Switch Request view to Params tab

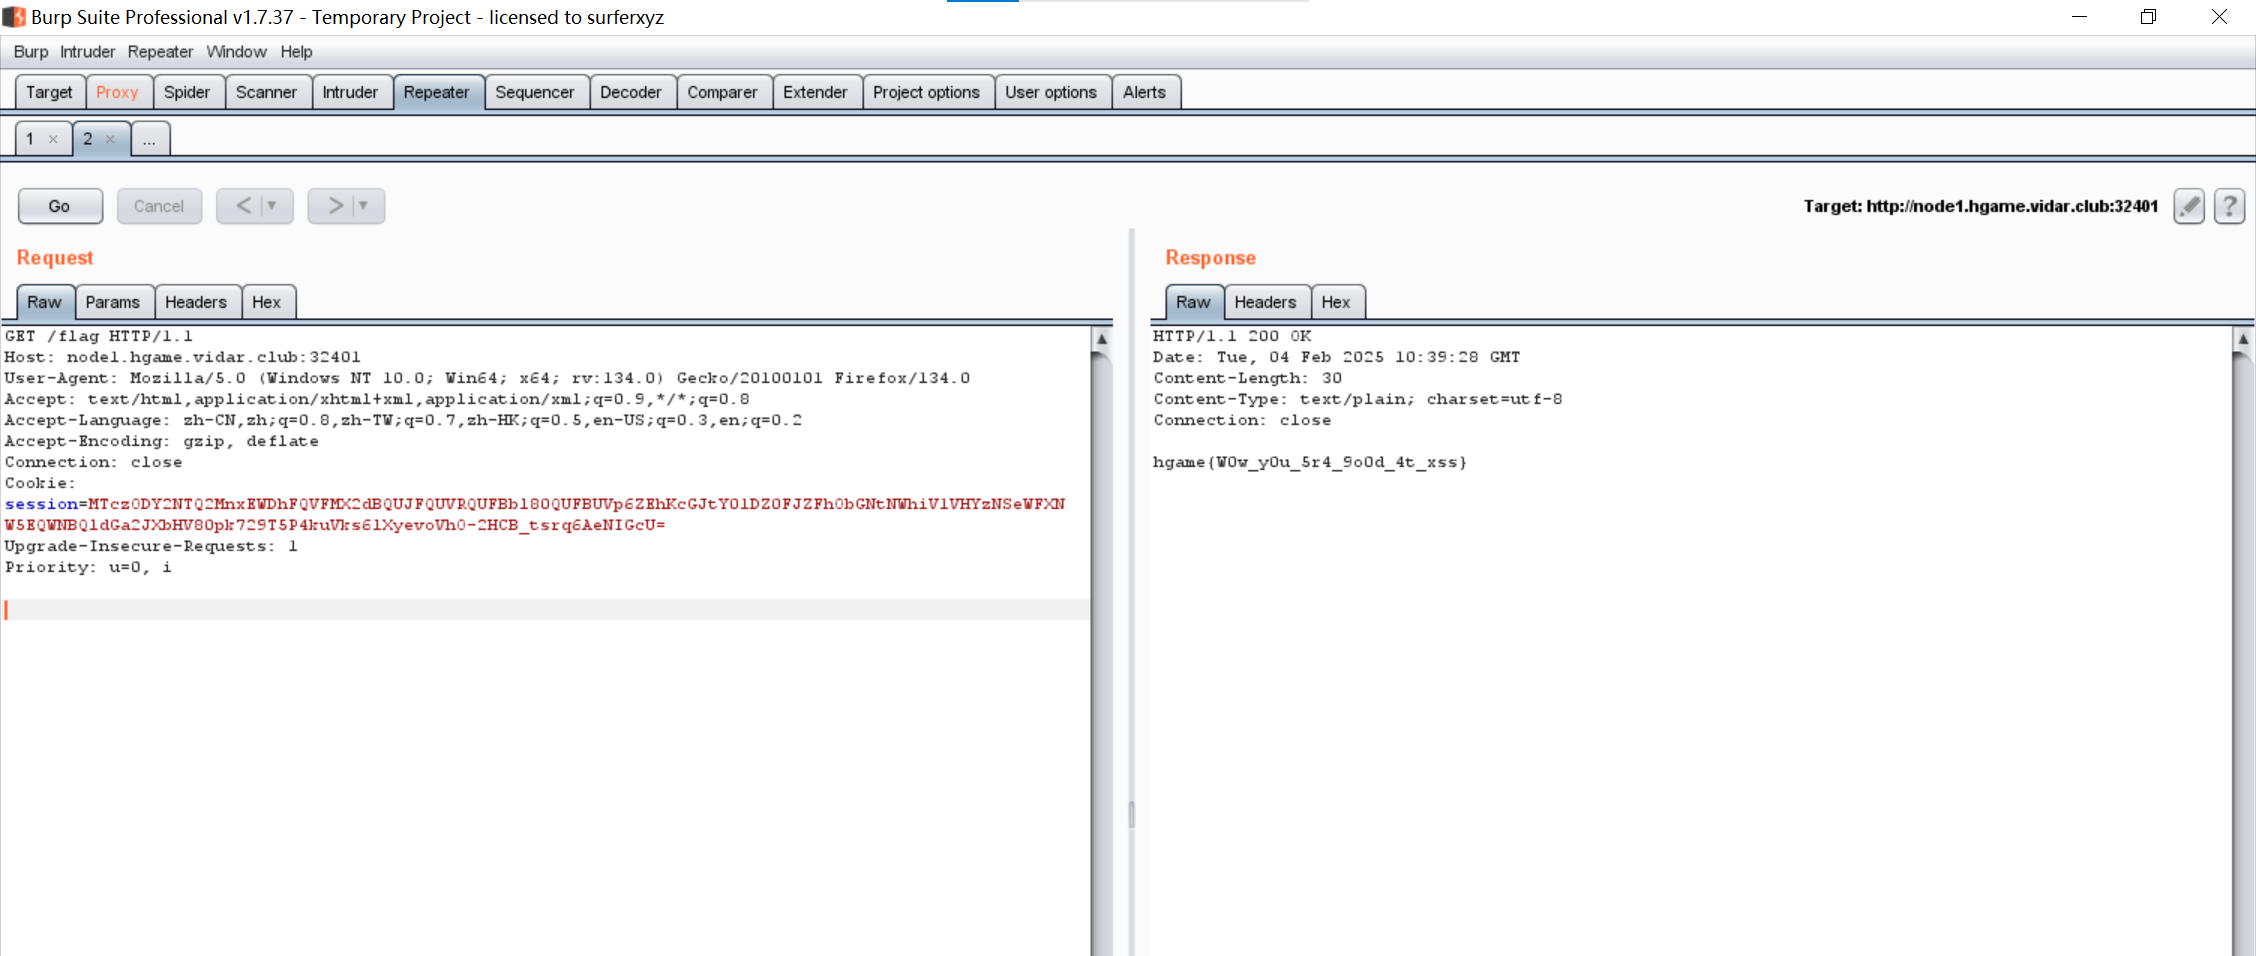click(x=113, y=302)
